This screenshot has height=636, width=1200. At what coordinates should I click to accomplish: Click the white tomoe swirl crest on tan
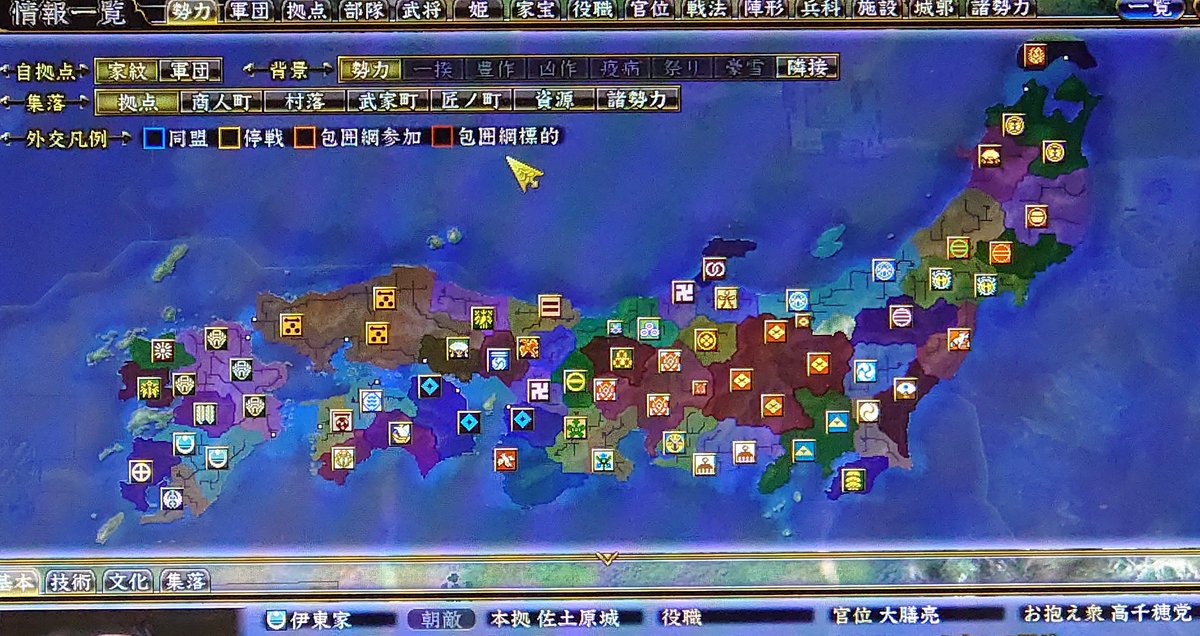point(868,411)
